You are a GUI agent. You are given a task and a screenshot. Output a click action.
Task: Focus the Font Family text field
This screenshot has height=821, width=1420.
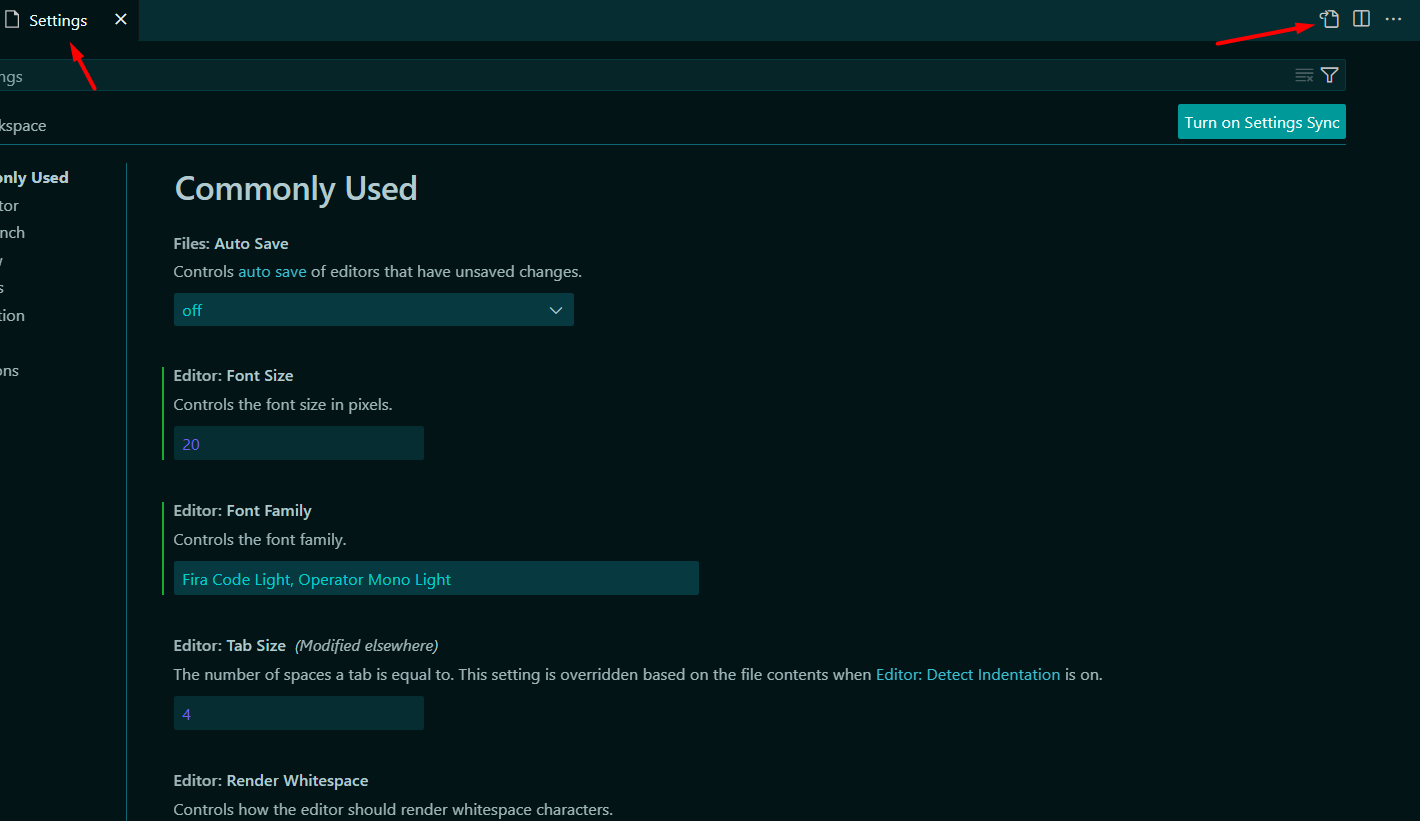435,579
